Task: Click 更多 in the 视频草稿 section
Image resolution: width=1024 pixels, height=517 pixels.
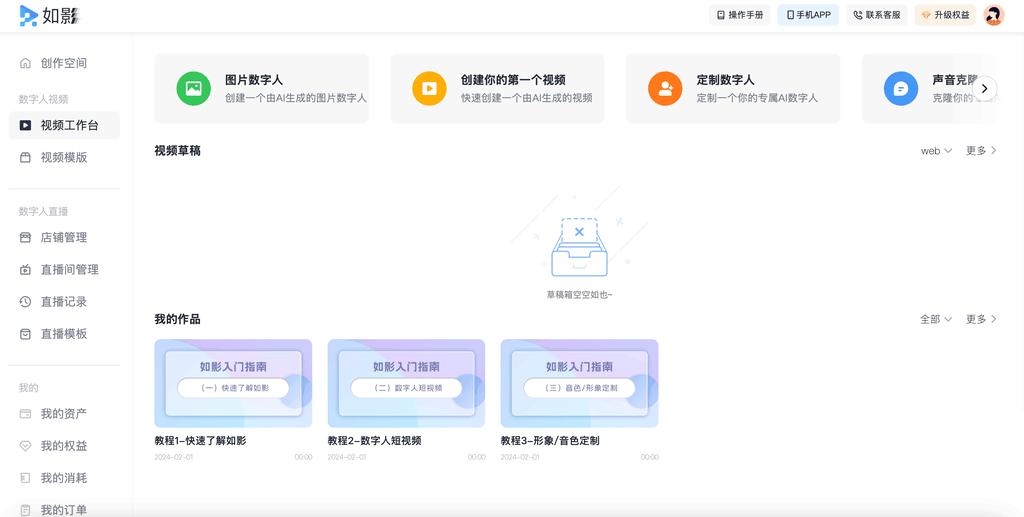Action: (982, 151)
